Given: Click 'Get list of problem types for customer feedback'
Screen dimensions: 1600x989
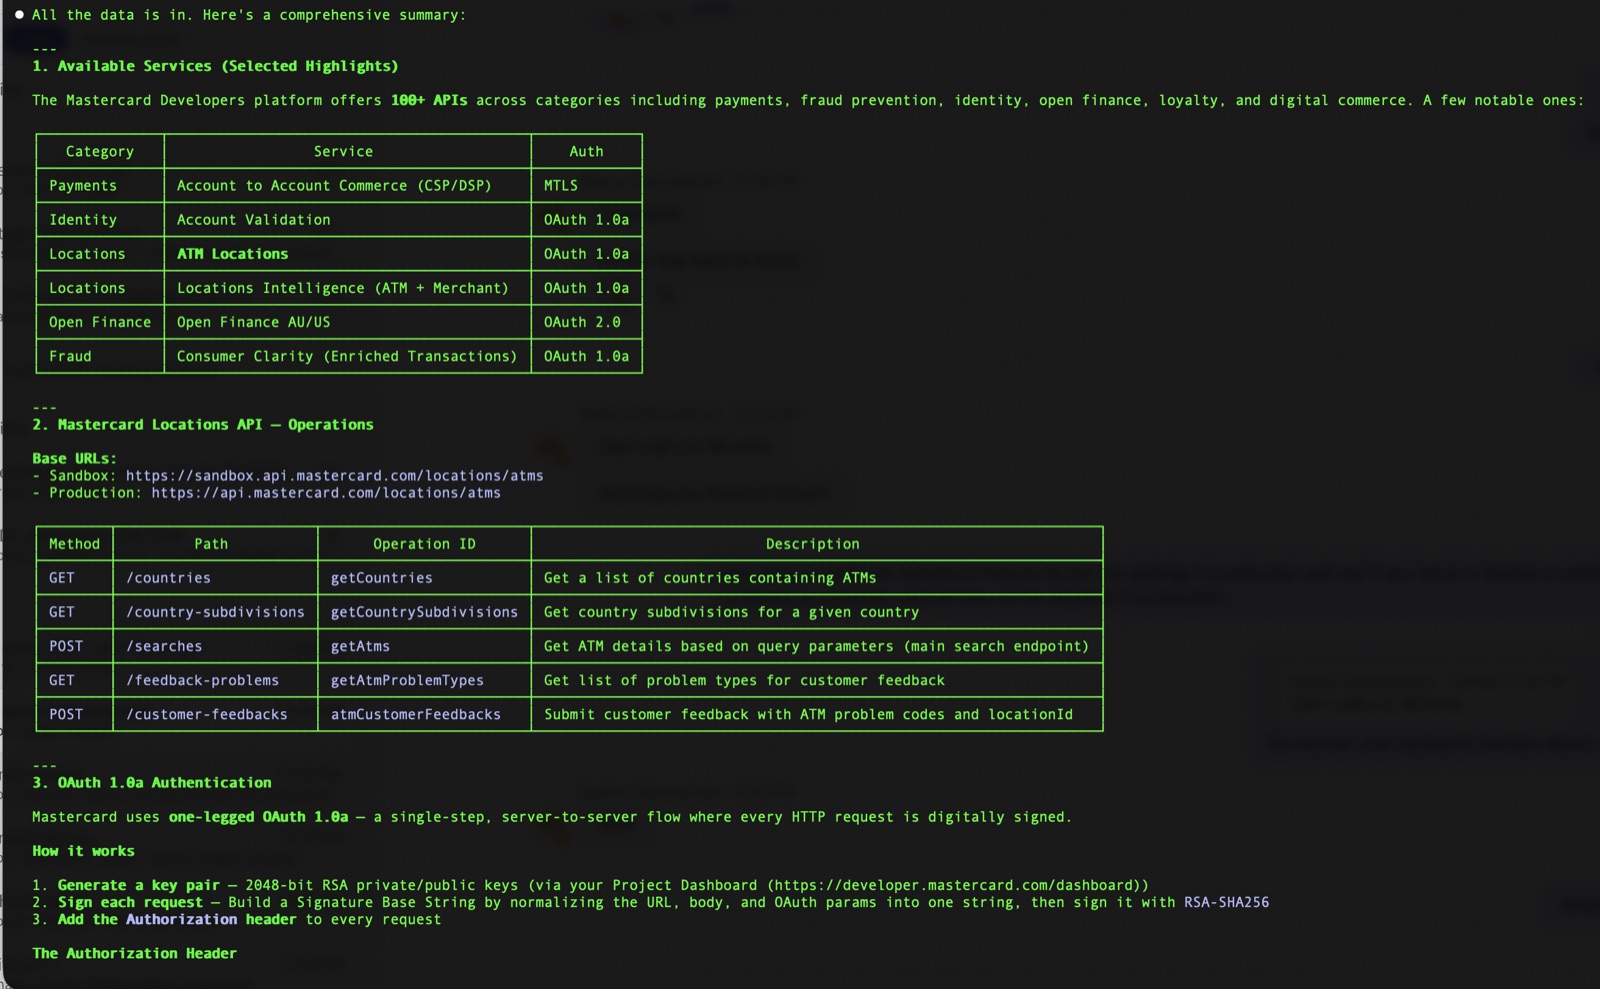Looking at the screenshot, I should [x=744, y=680].
